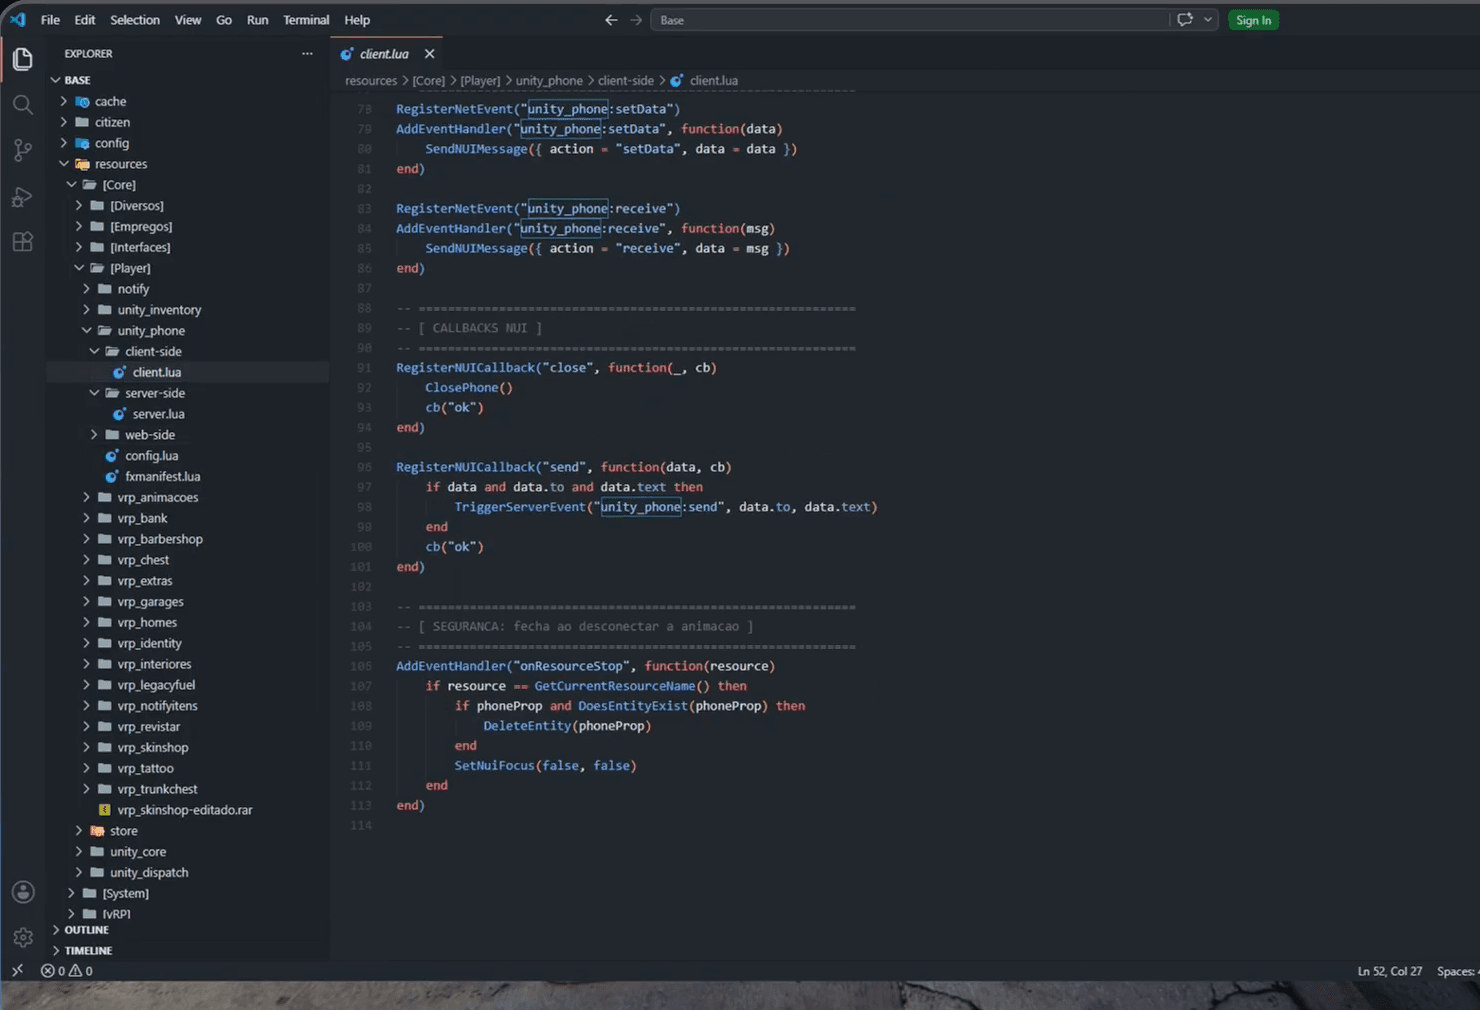Open the Help menu

[x=357, y=20]
